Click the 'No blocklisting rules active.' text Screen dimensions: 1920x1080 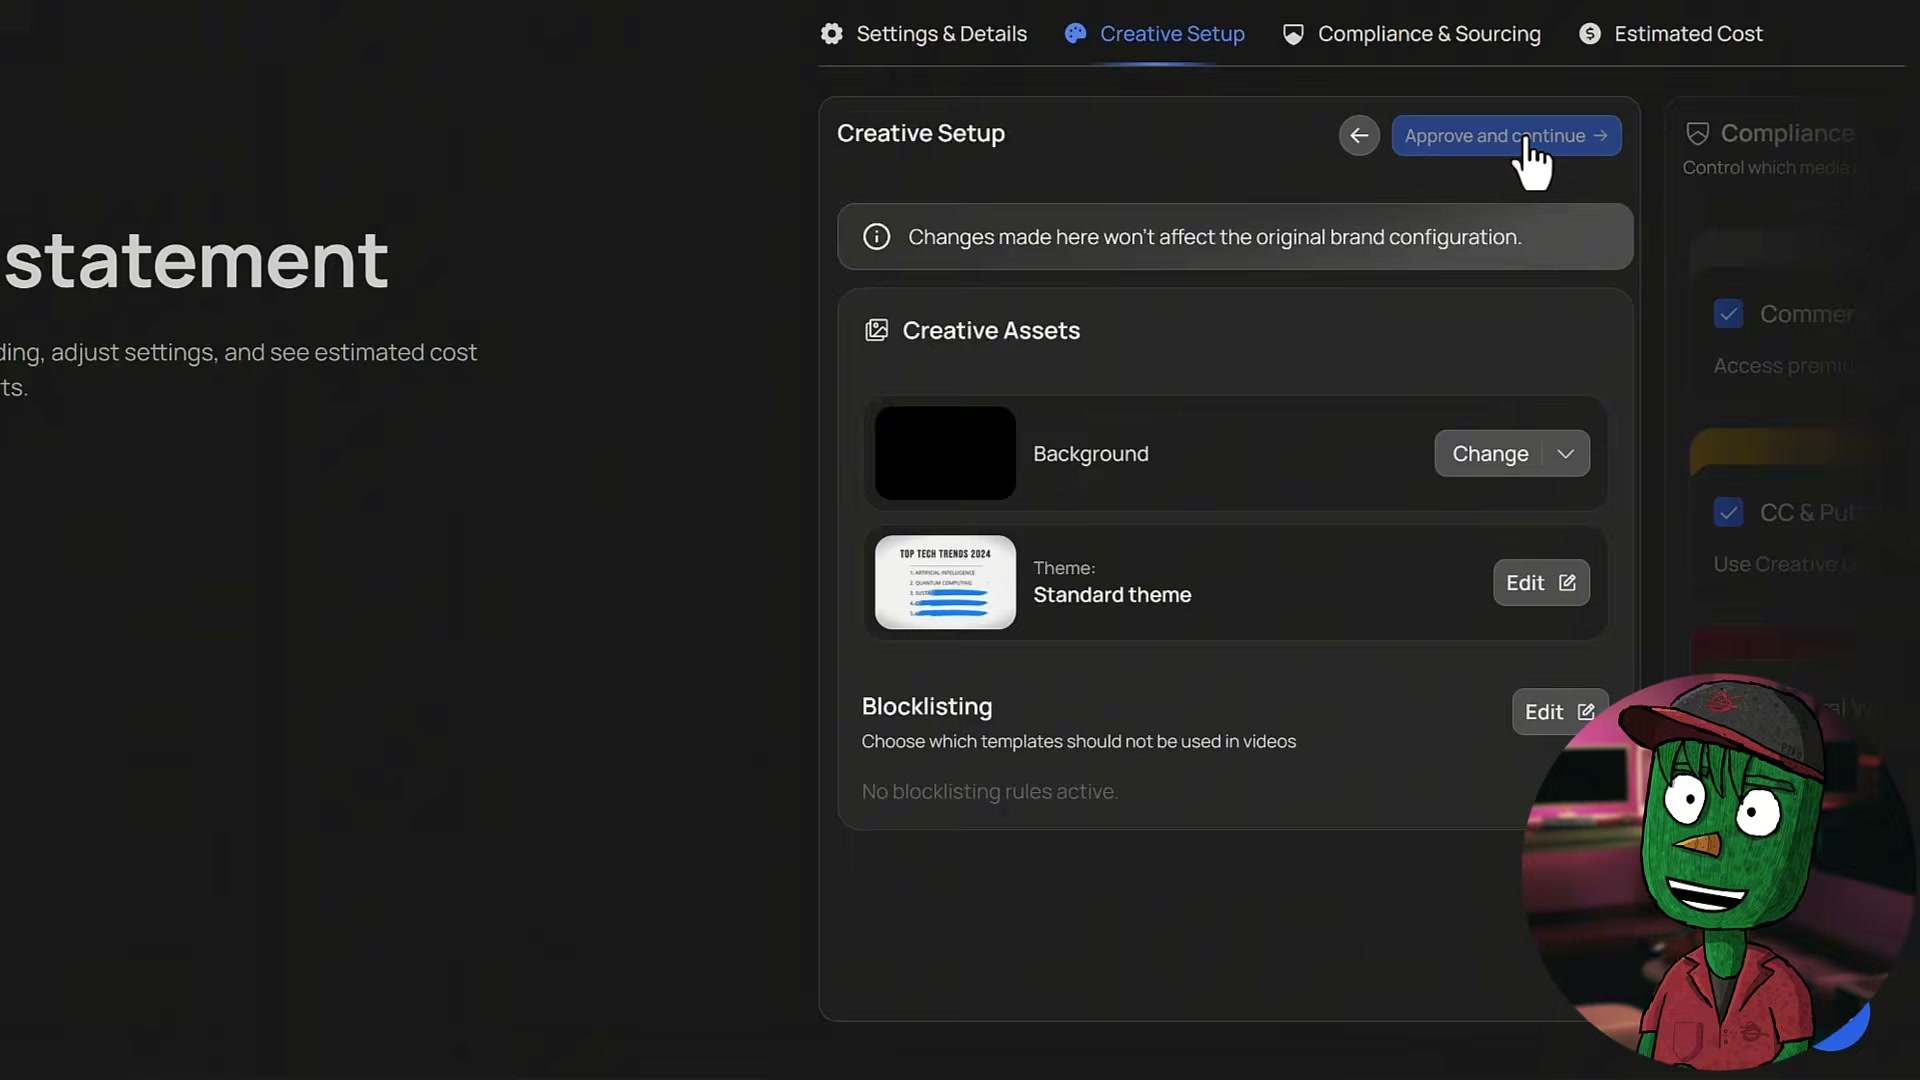tap(990, 792)
